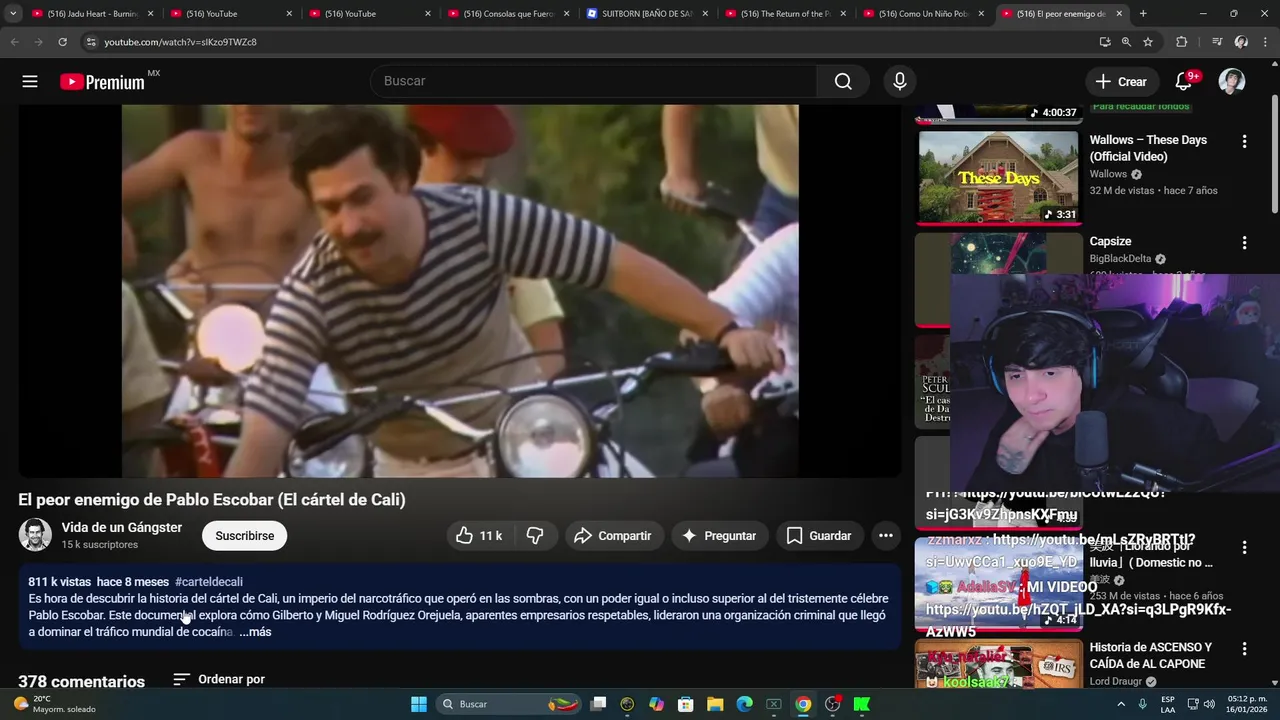Close the El peor enemigo tab

(1119, 14)
